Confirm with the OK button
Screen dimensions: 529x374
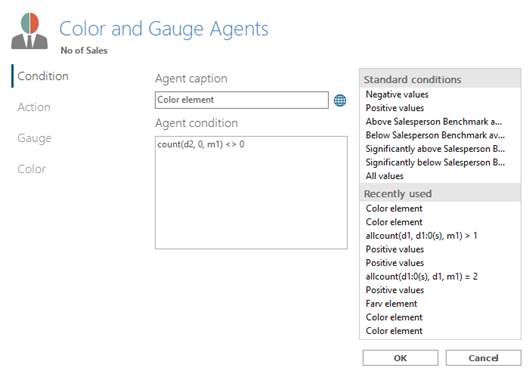coord(400,358)
